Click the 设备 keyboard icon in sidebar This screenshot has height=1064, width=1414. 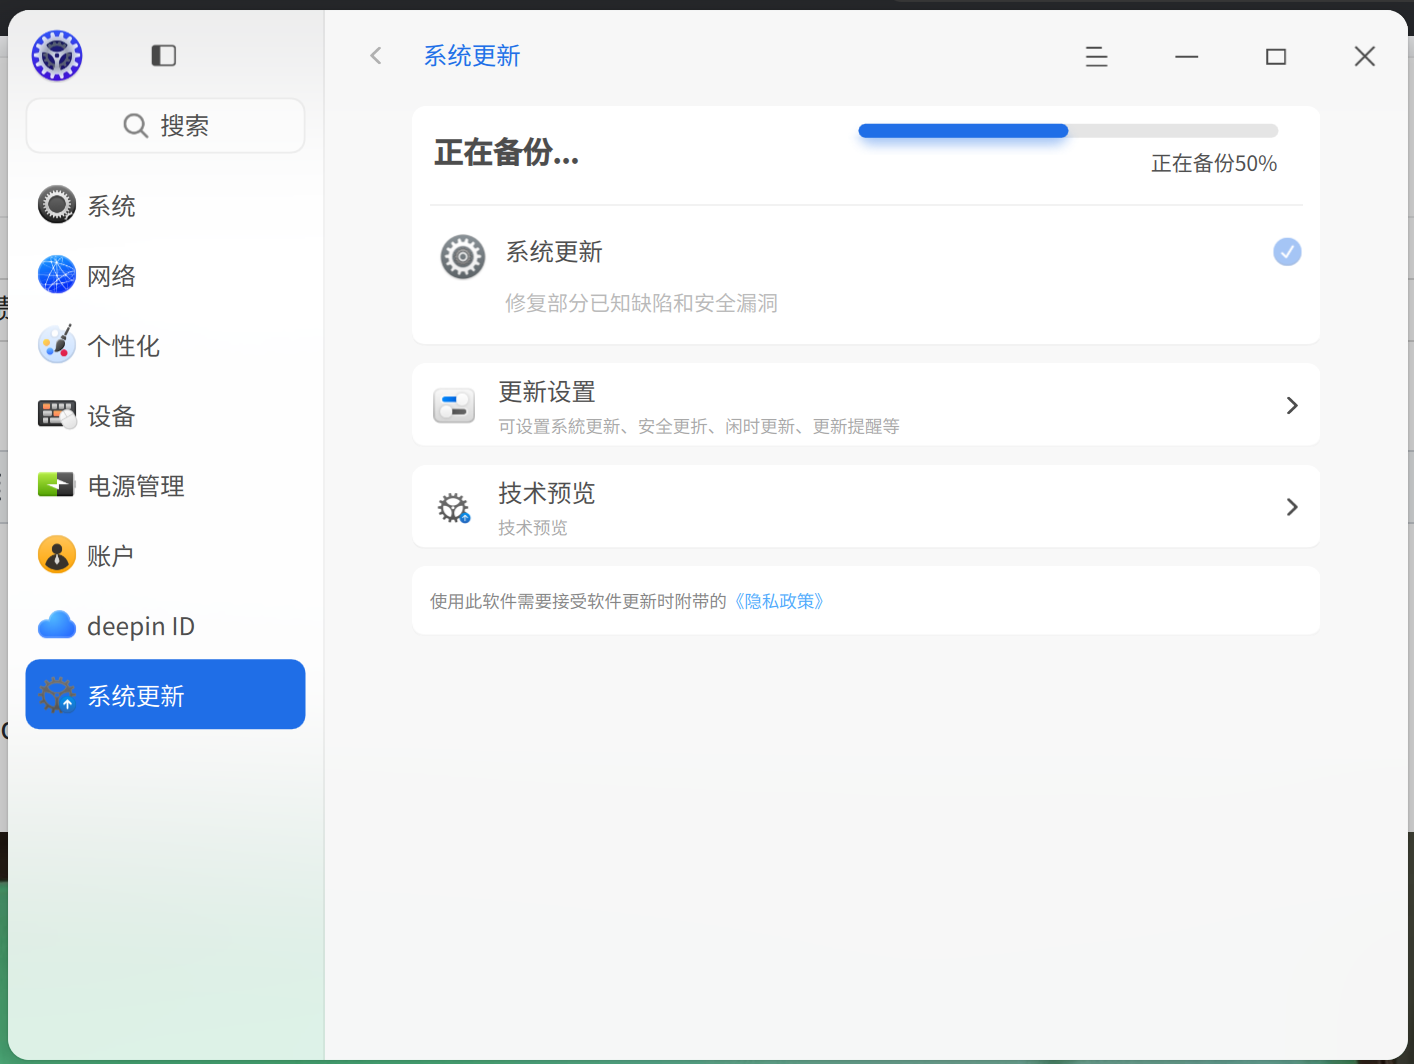57,415
